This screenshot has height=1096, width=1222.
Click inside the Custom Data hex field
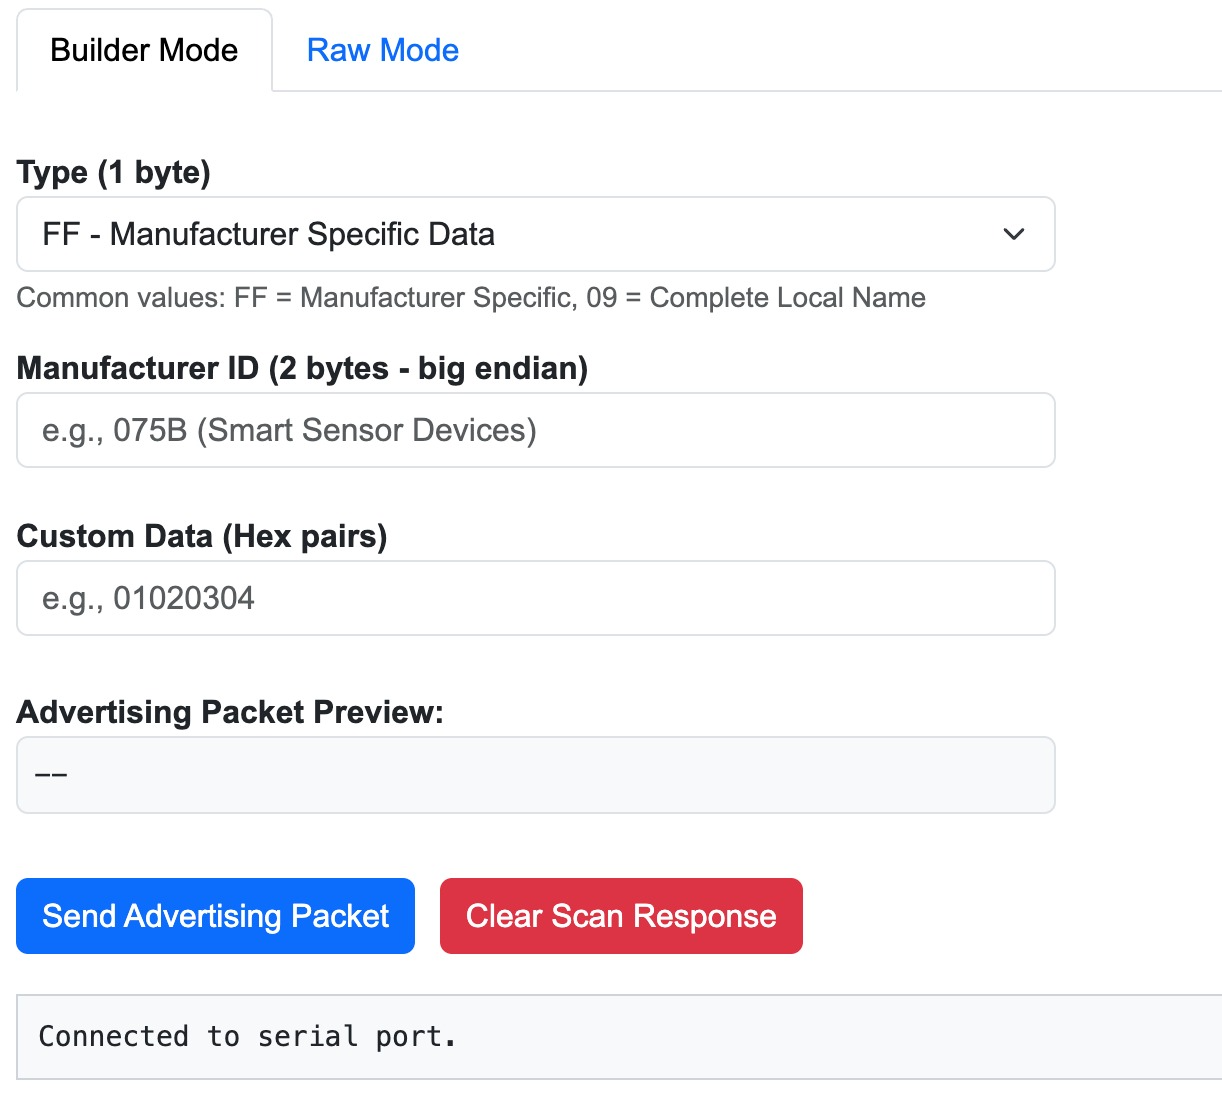pyautogui.click(x=535, y=598)
